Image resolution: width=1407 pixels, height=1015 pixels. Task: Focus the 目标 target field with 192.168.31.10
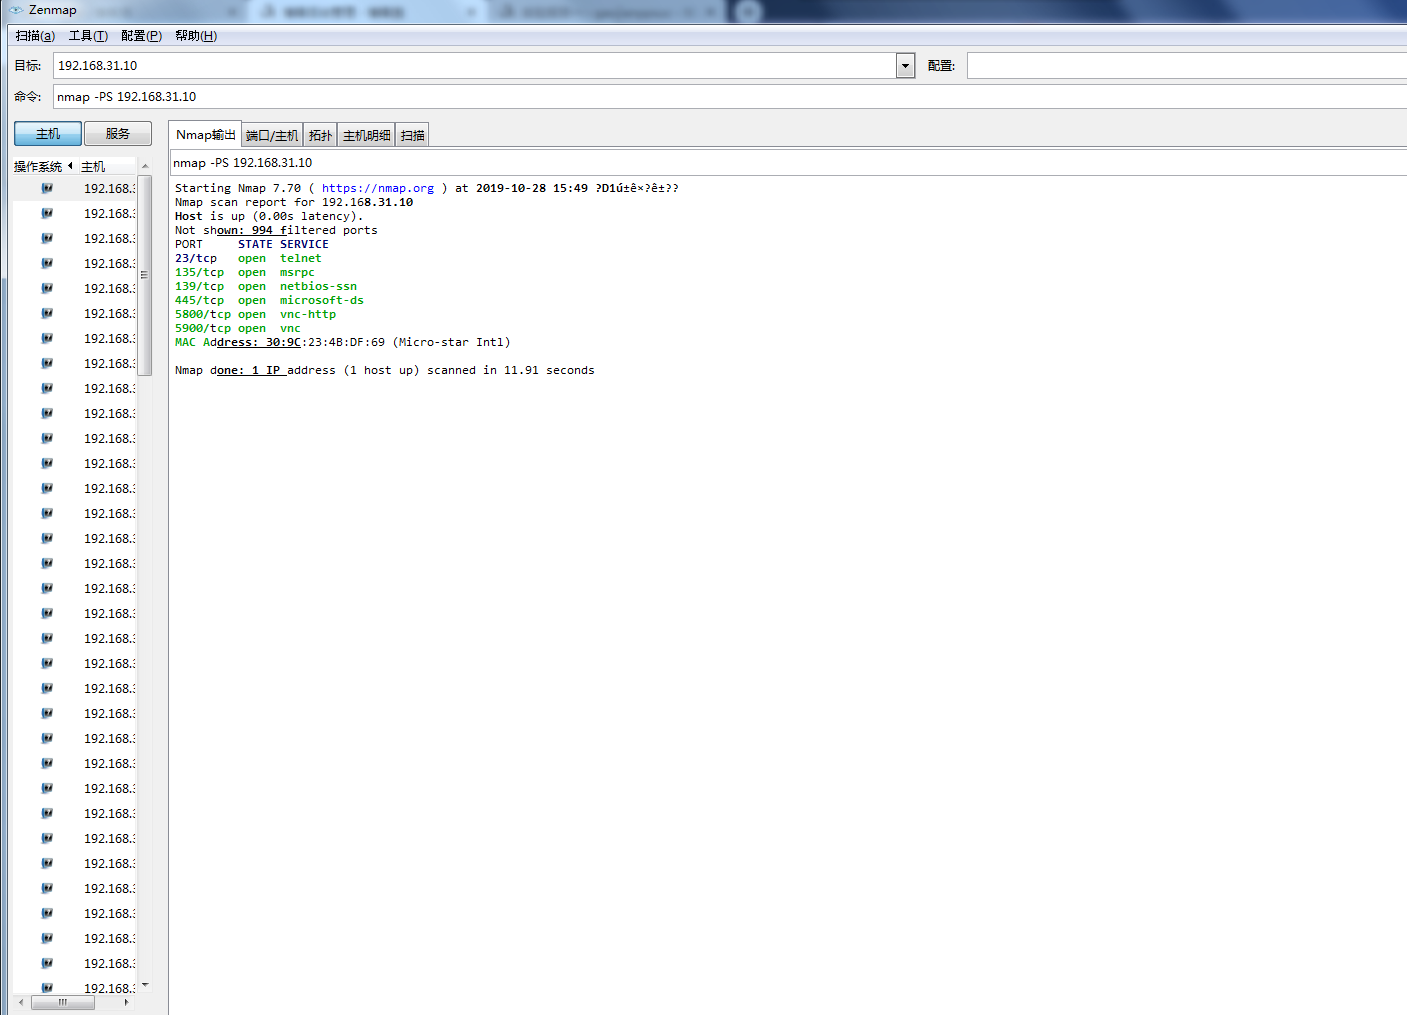click(x=475, y=66)
